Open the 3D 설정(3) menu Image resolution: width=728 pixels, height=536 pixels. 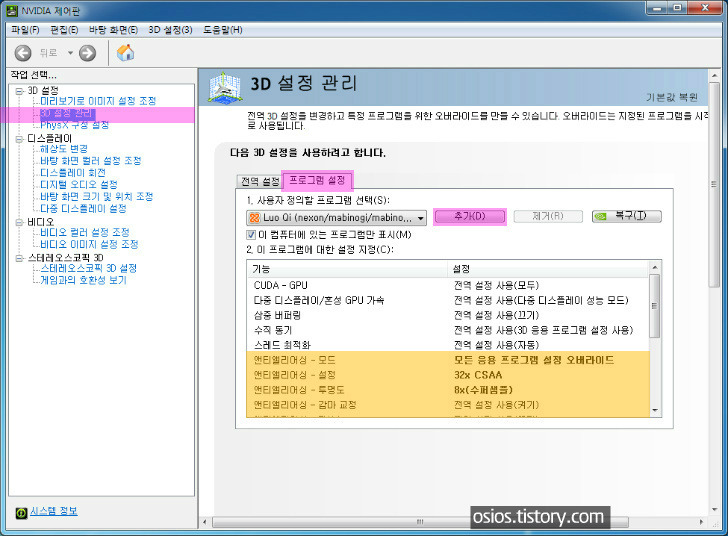[x=170, y=30]
